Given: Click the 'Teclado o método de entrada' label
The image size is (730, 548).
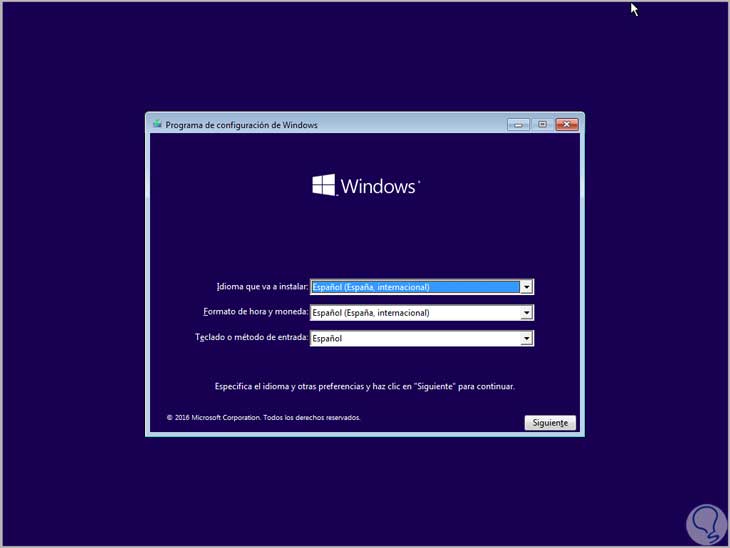Looking at the screenshot, I should tap(251, 337).
